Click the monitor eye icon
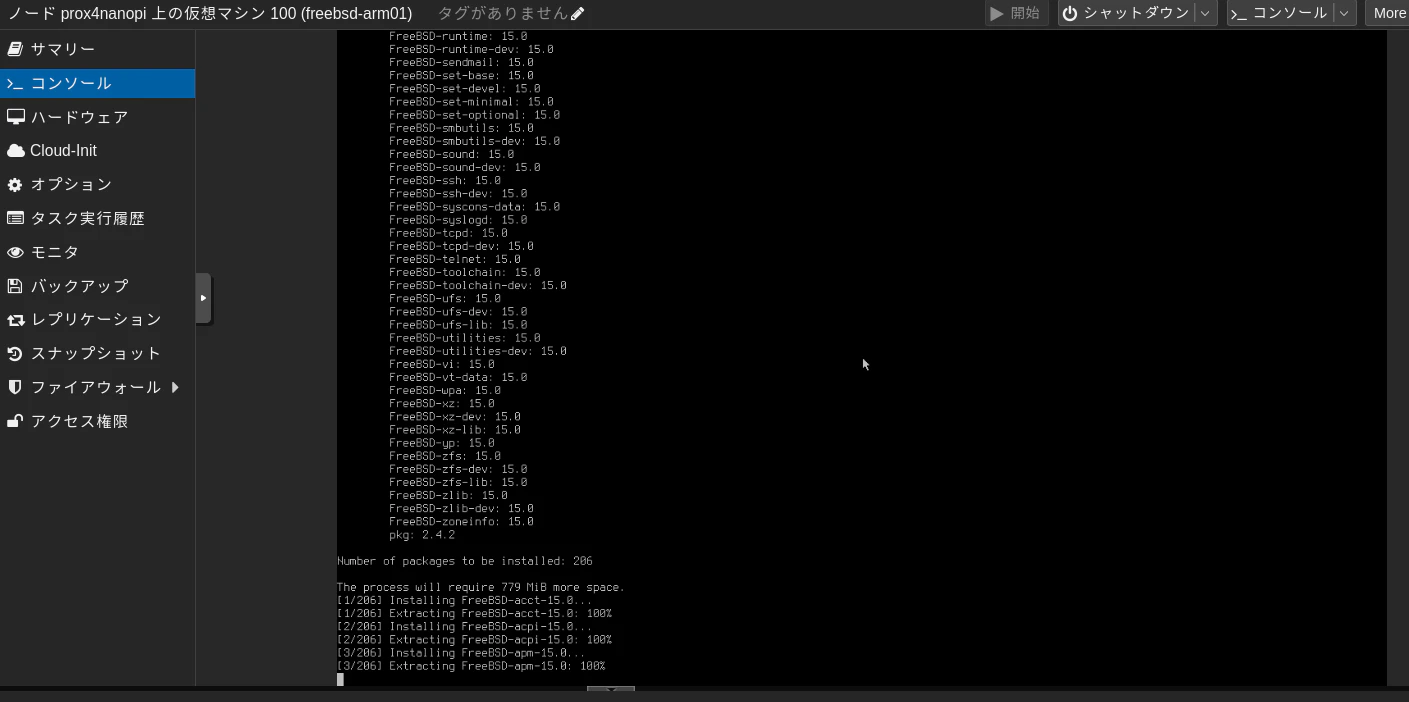 point(15,252)
